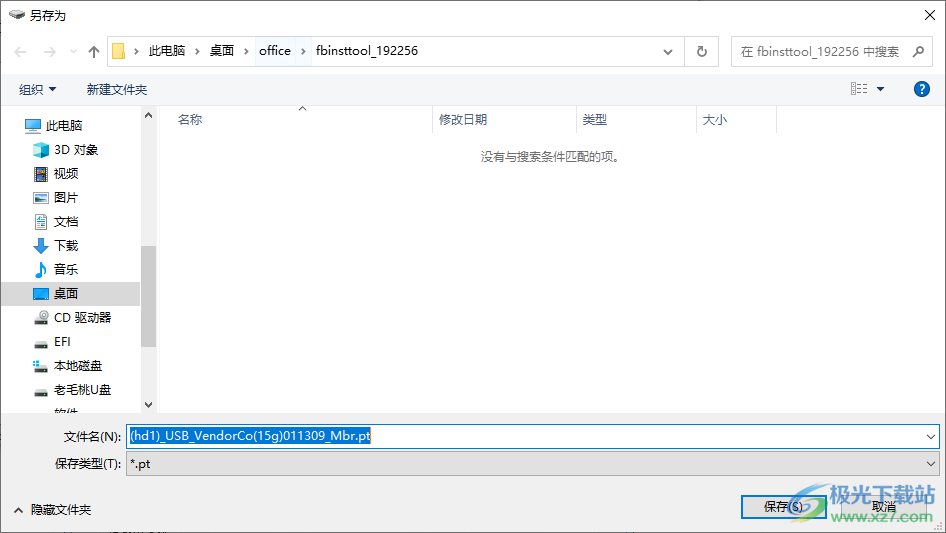Open address bar history dropdown
946x533 pixels.
tap(668, 52)
